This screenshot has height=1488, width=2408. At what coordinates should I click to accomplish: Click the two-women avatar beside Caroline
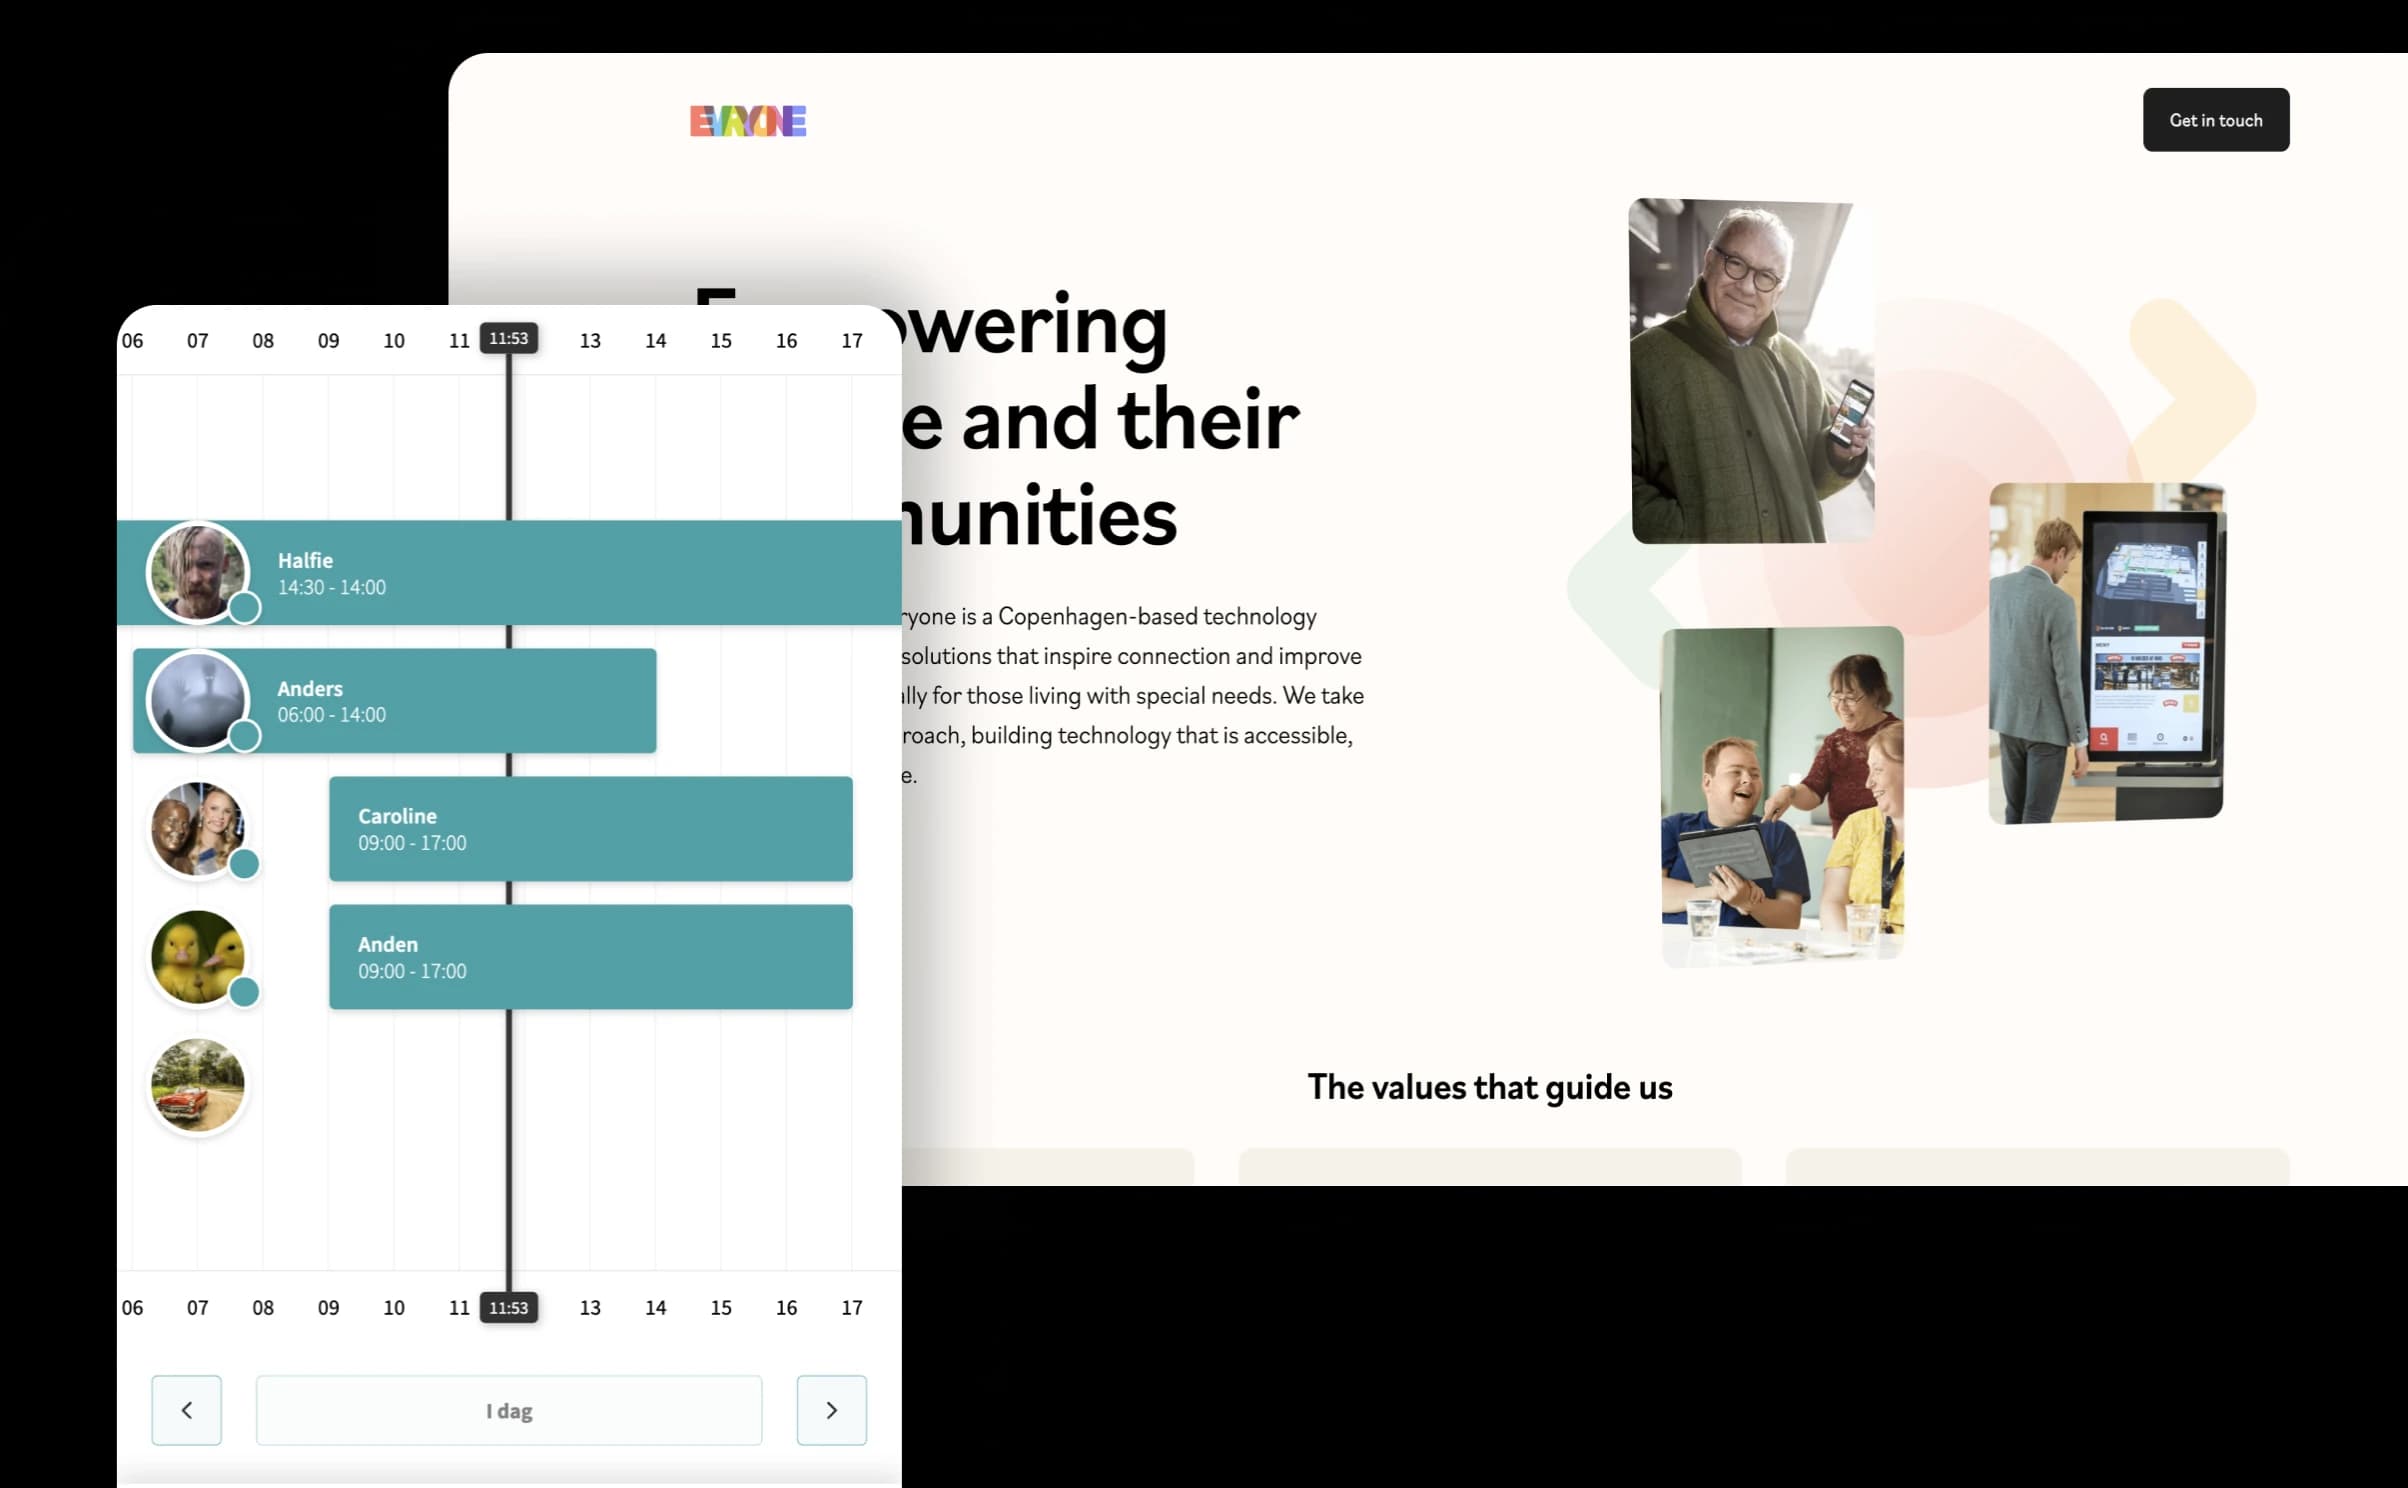pyautogui.click(x=197, y=828)
